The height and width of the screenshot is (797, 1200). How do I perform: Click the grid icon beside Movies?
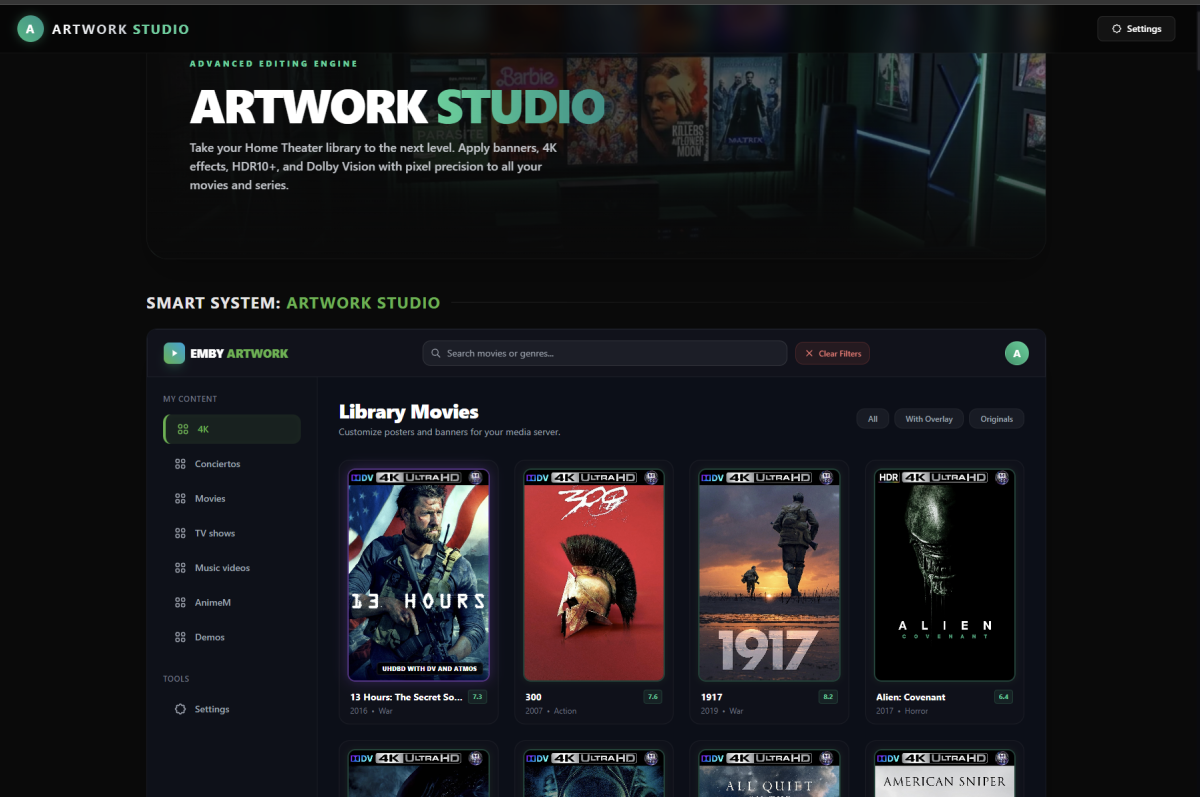(x=180, y=498)
